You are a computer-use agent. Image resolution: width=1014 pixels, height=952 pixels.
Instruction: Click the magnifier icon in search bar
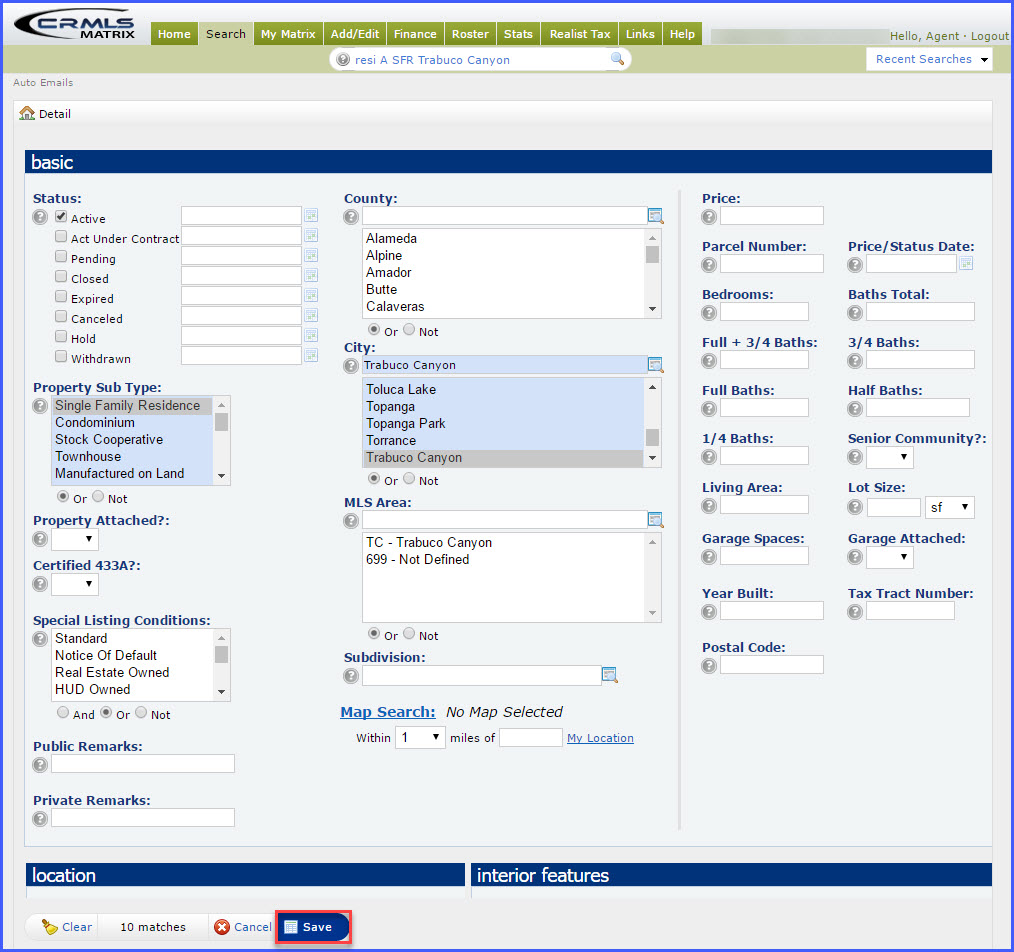click(617, 60)
